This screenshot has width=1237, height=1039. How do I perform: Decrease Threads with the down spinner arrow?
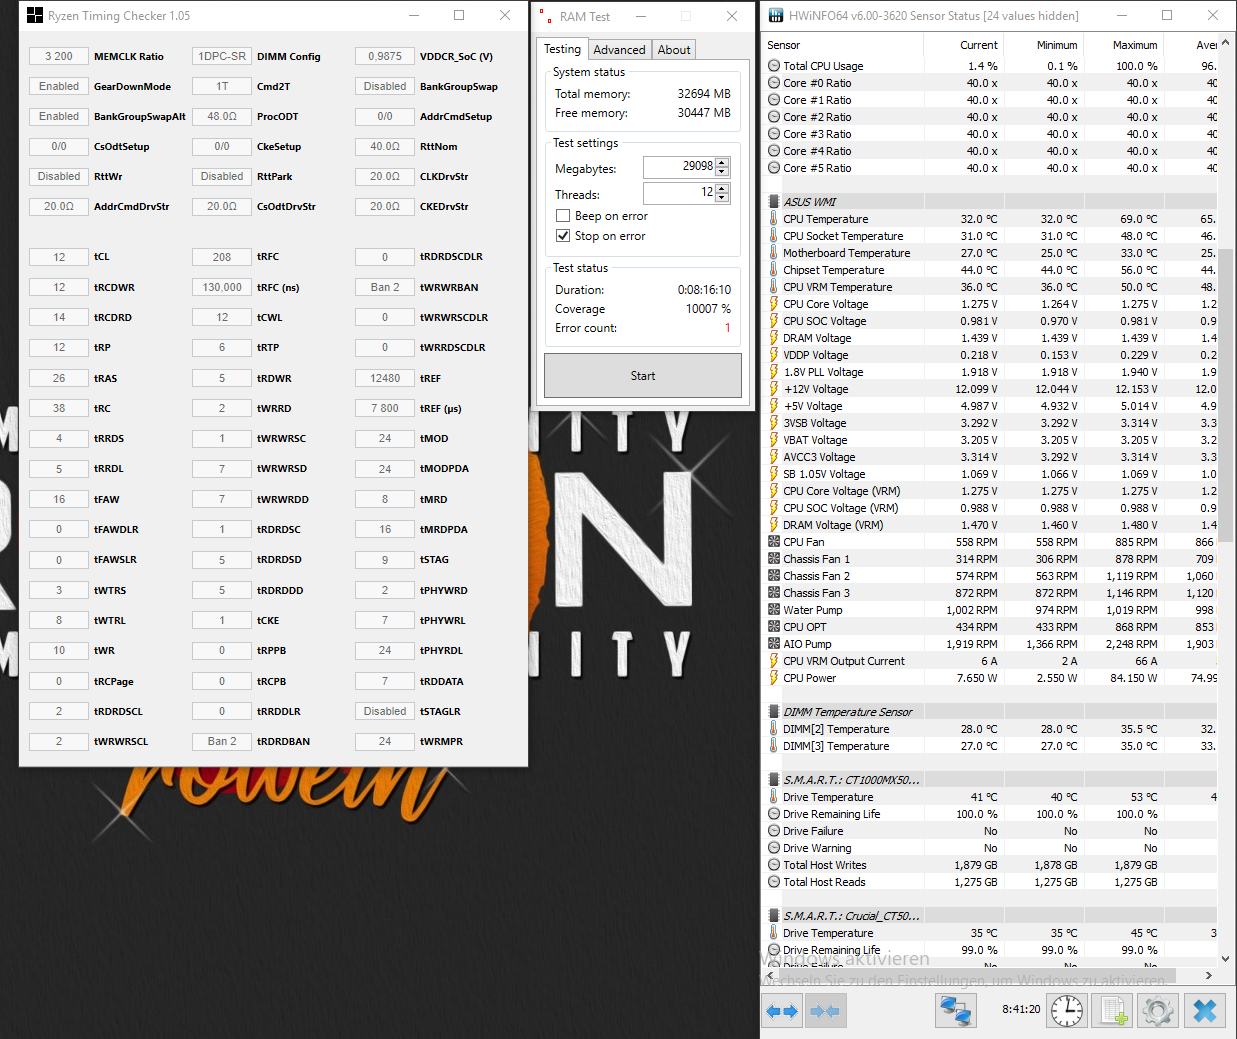click(722, 197)
